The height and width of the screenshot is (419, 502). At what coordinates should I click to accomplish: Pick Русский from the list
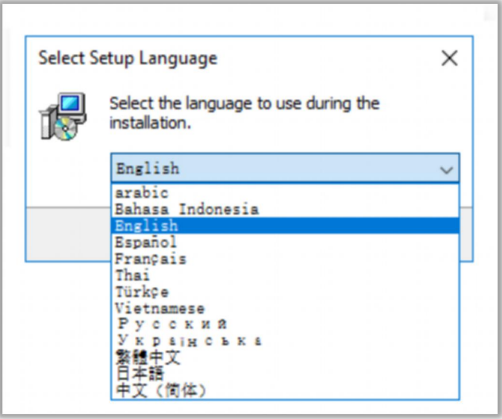coord(285,324)
